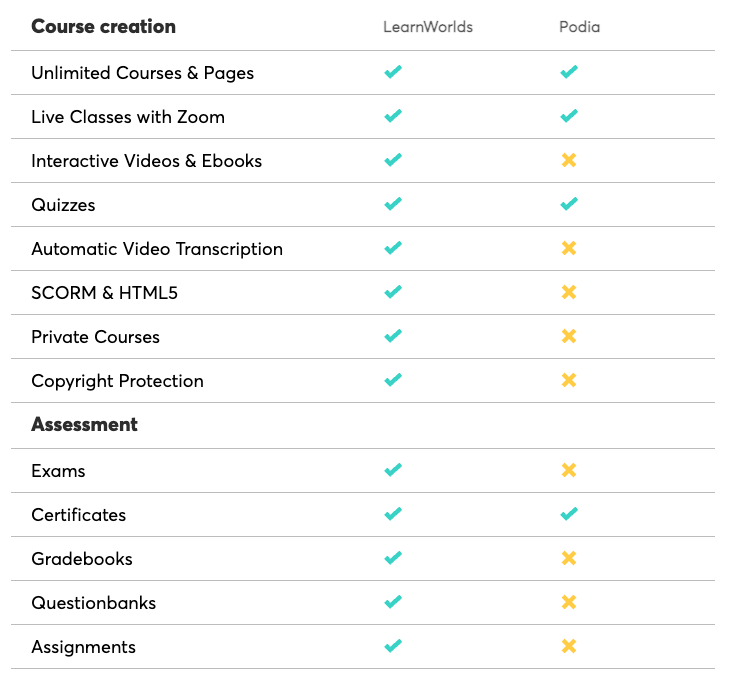This screenshot has height=690, width=731.
Task: Click Podia checkmark for Live Classes with Zoom
Action: point(569,116)
